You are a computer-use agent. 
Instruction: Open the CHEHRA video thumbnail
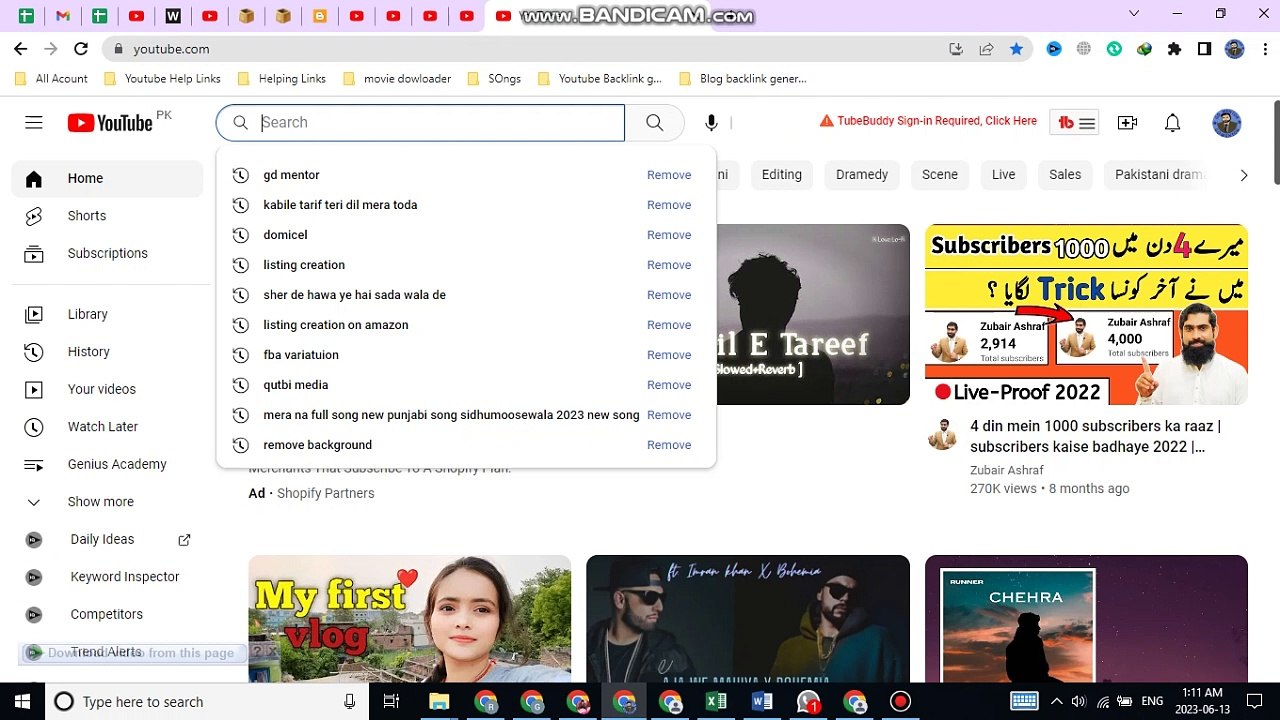[x=1086, y=618]
